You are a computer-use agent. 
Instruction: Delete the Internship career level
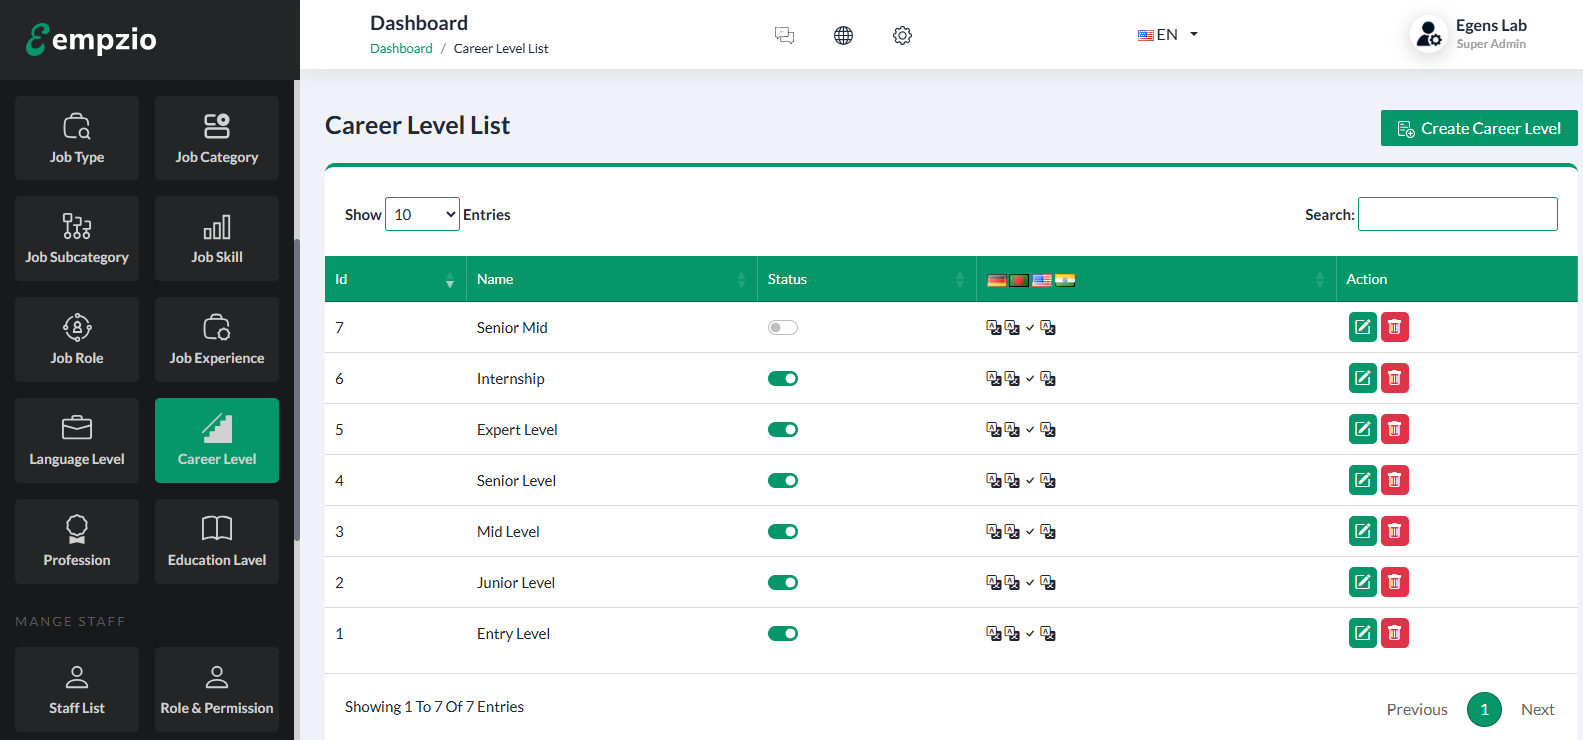tap(1394, 378)
